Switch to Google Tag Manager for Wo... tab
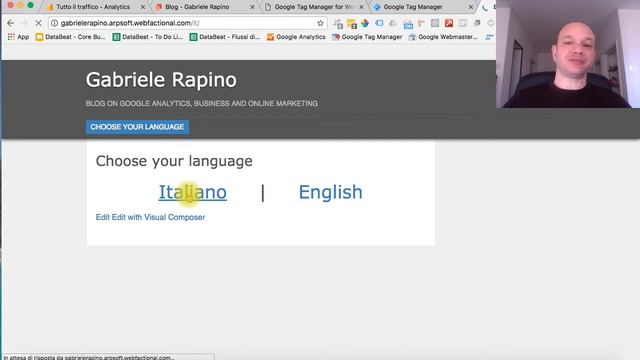Image resolution: width=640 pixels, height=360 pixels. 314,7
